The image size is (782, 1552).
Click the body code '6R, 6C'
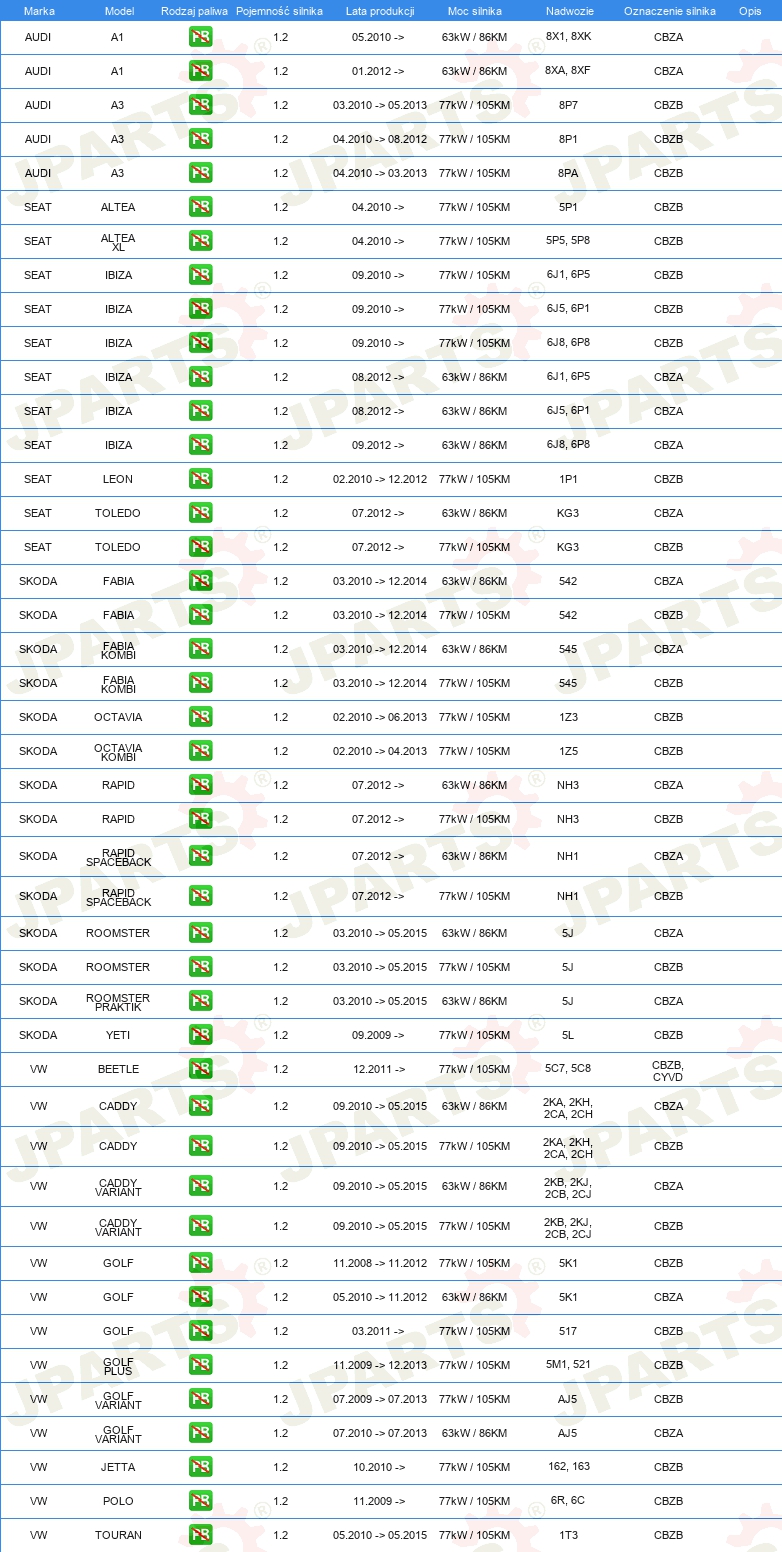click(568, 1501)
